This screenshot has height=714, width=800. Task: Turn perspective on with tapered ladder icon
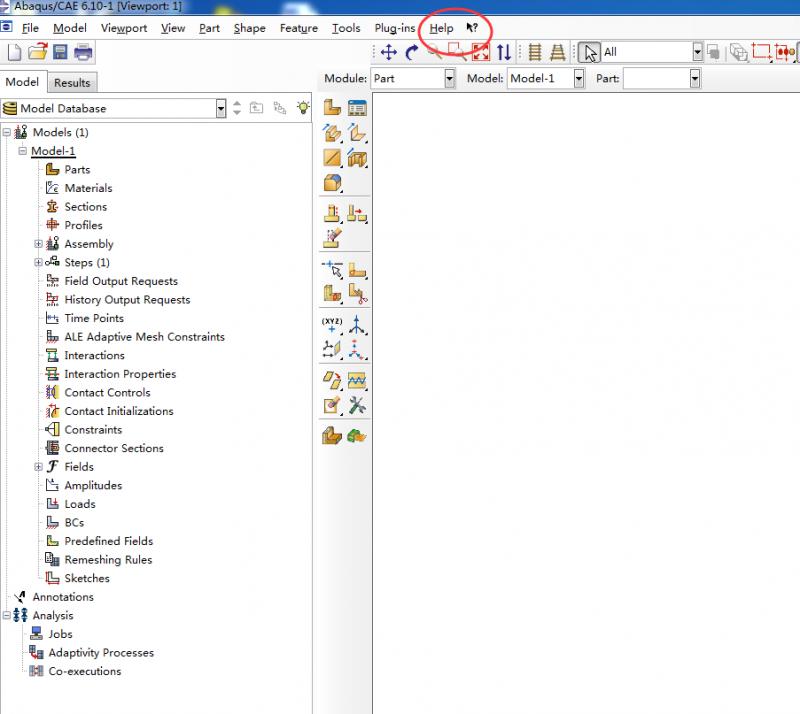(x=558, y=52)
